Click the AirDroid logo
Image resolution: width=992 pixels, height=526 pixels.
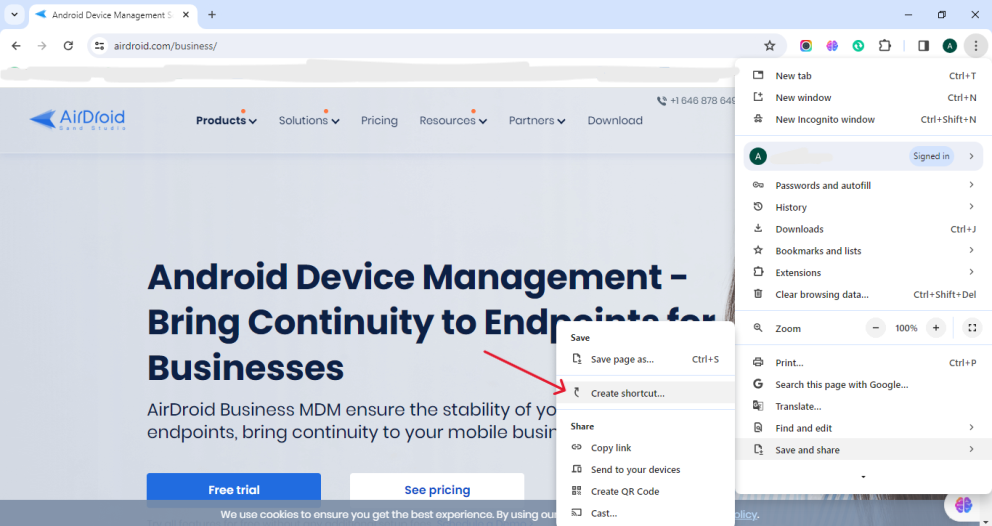(x=77, y=120)
